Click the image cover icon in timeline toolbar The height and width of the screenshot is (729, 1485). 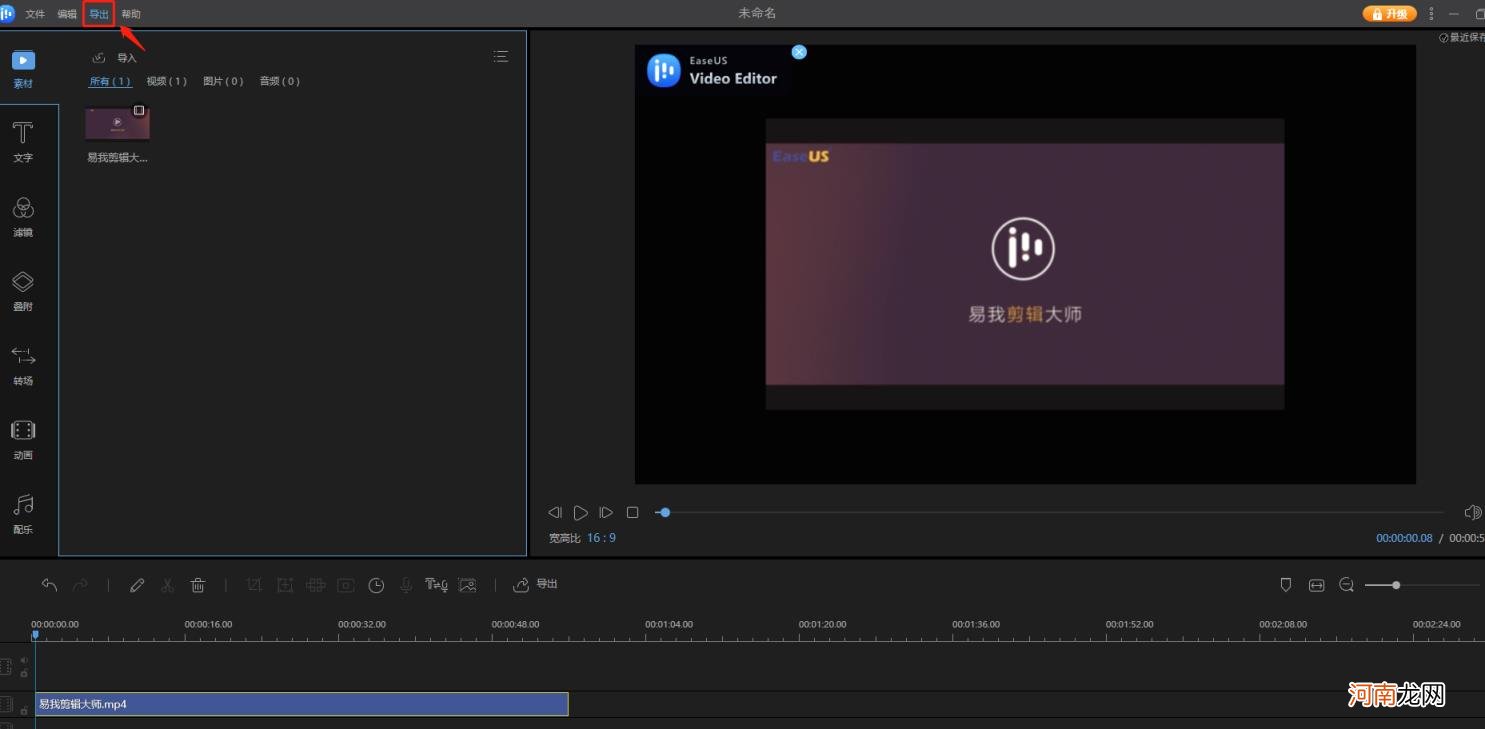point(467,585)
